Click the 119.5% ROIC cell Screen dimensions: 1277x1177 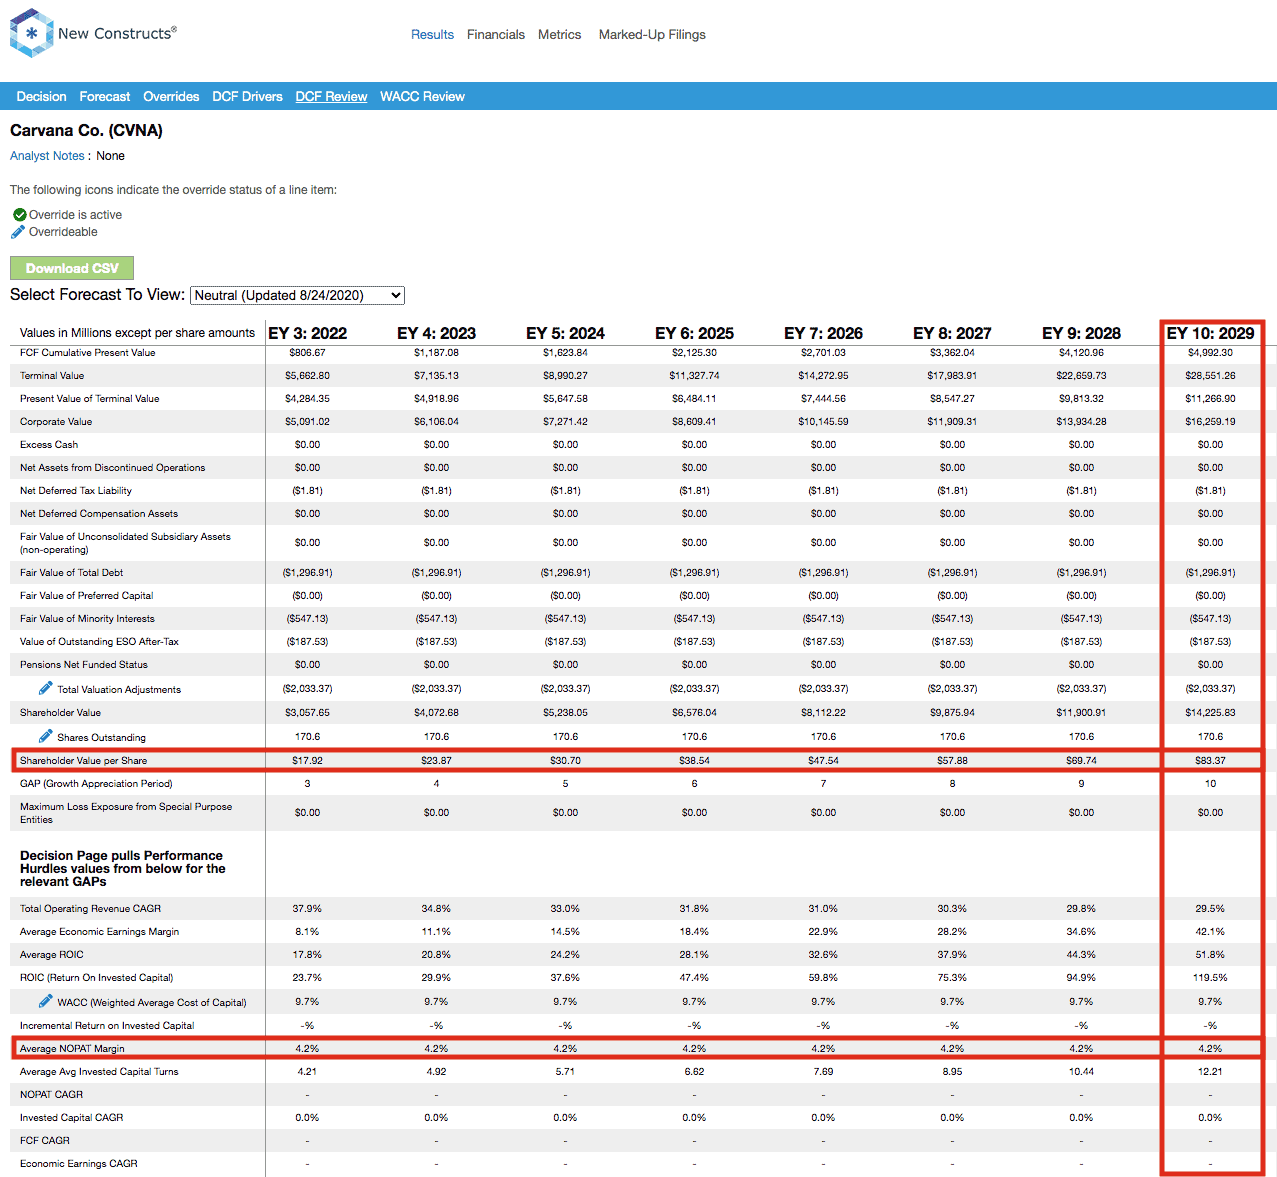coord(1210,978)
